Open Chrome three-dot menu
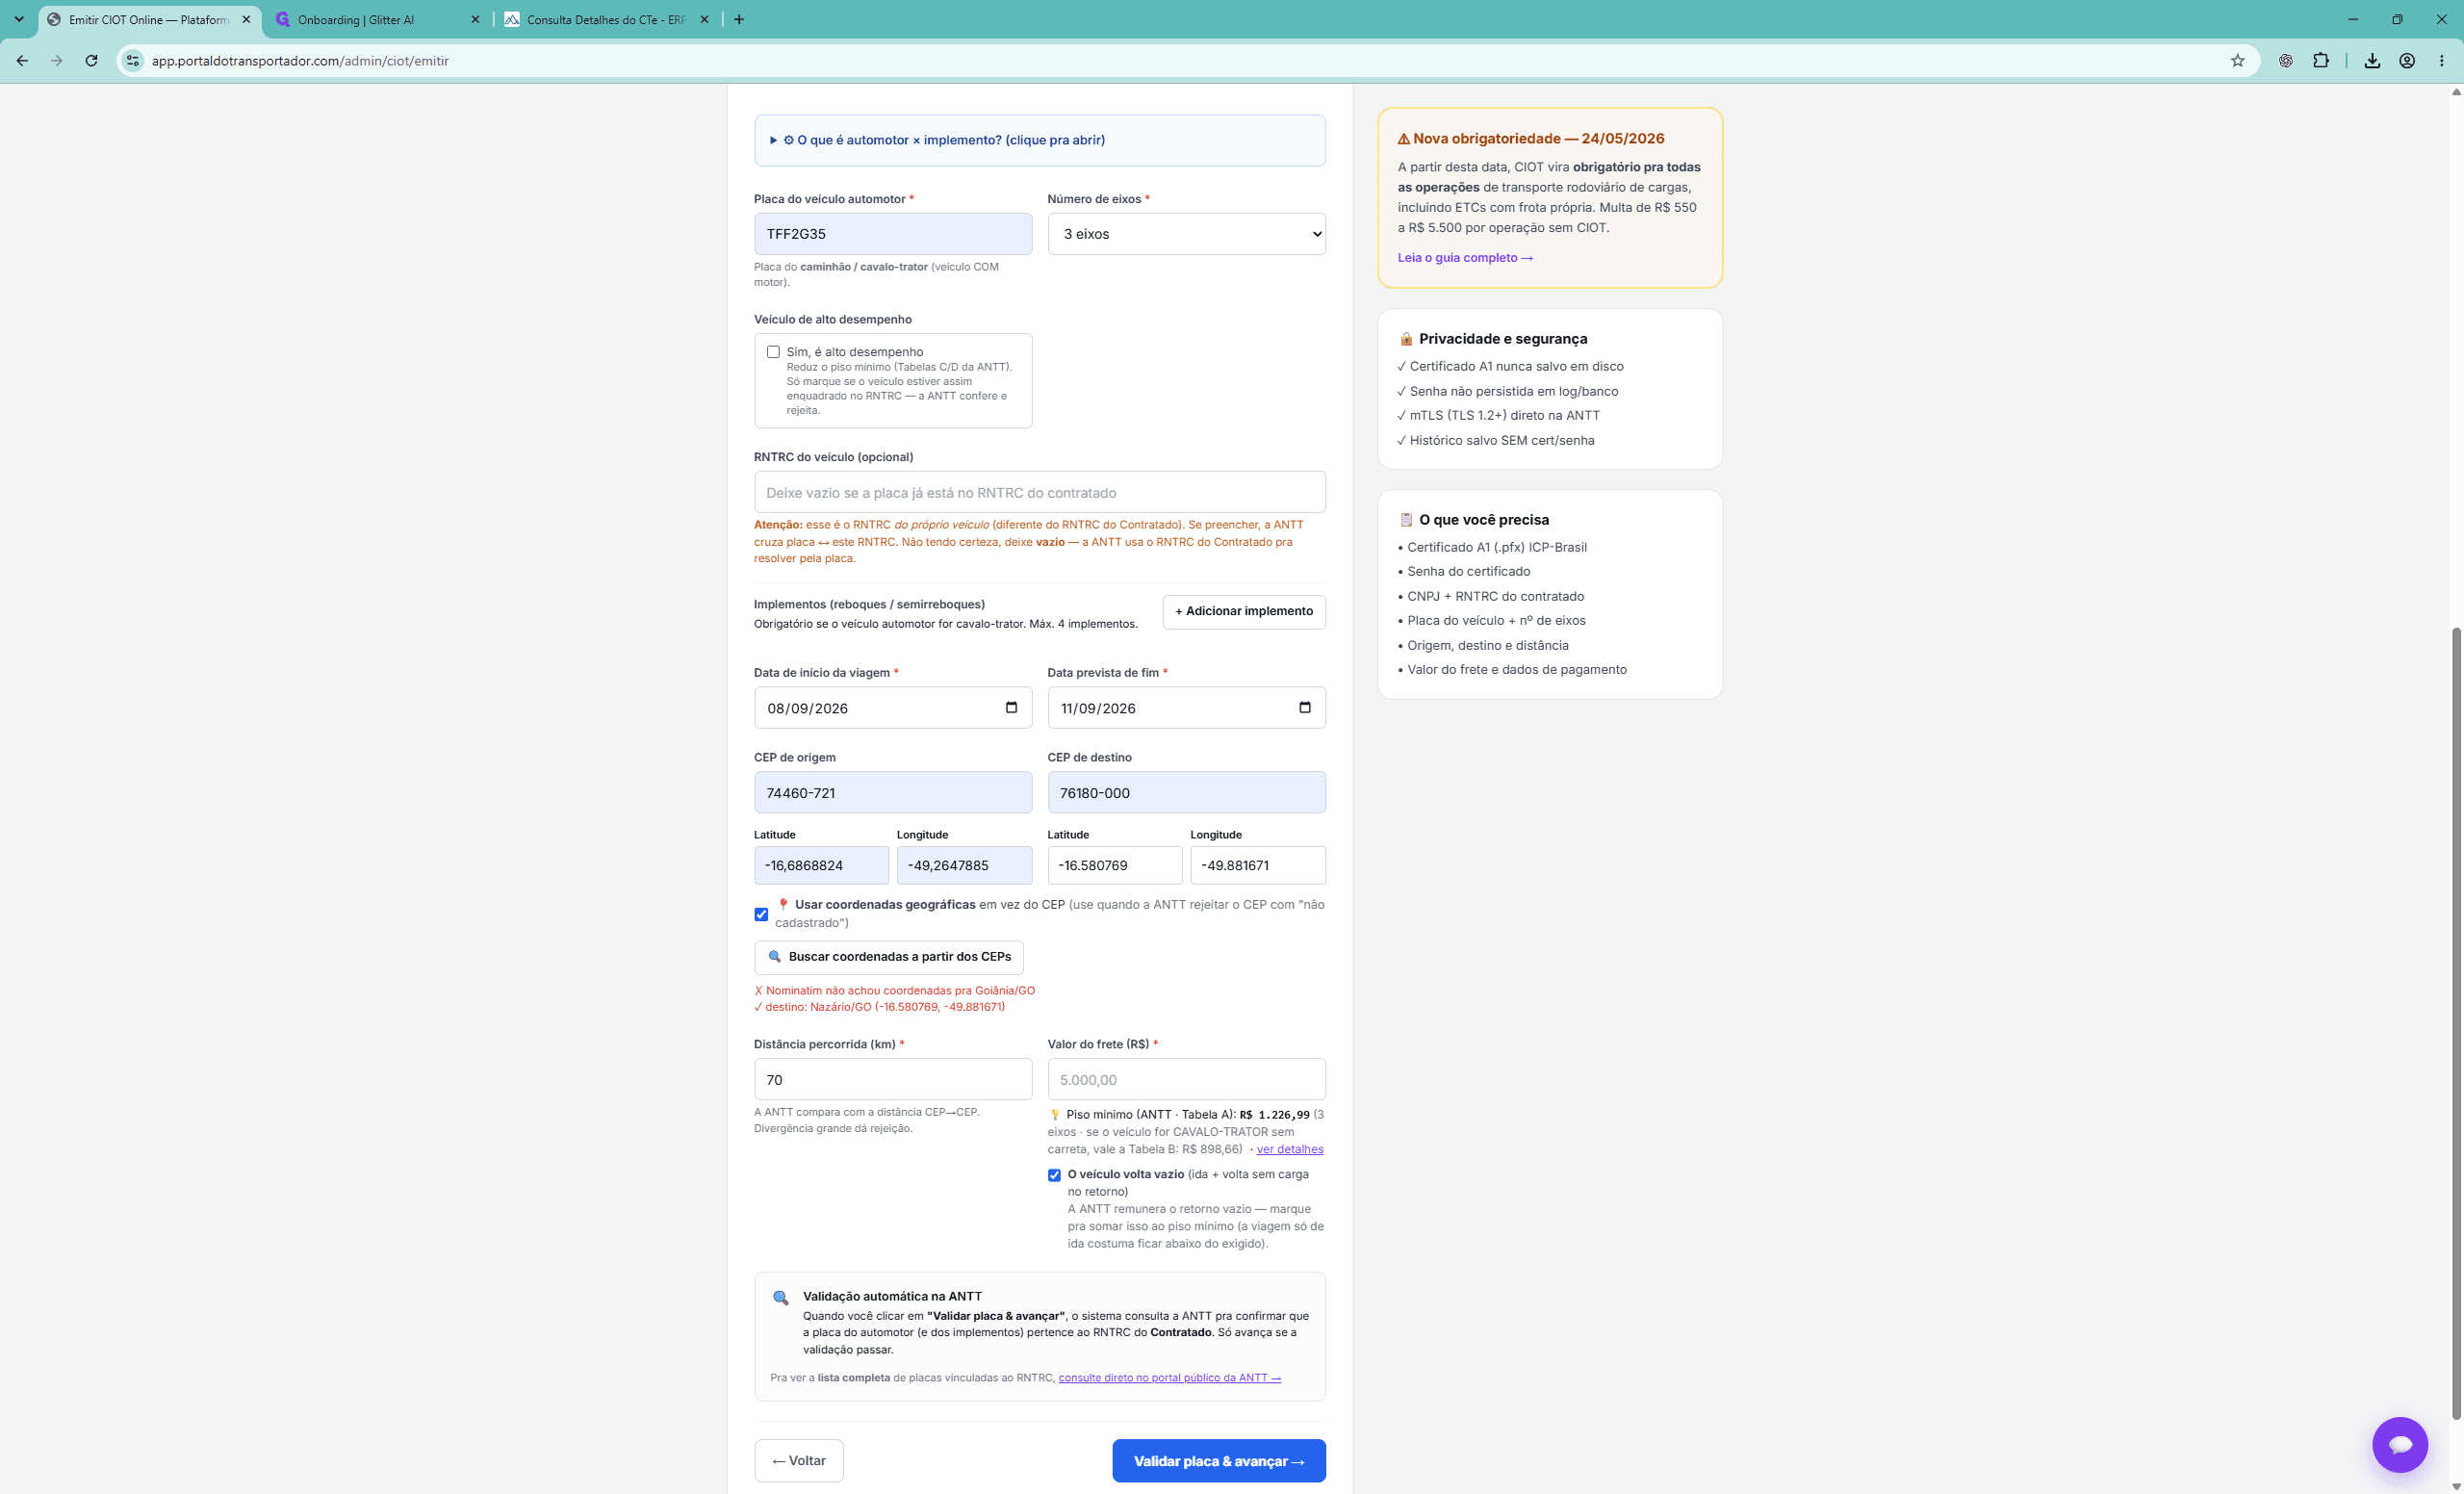 (2441, 61)
